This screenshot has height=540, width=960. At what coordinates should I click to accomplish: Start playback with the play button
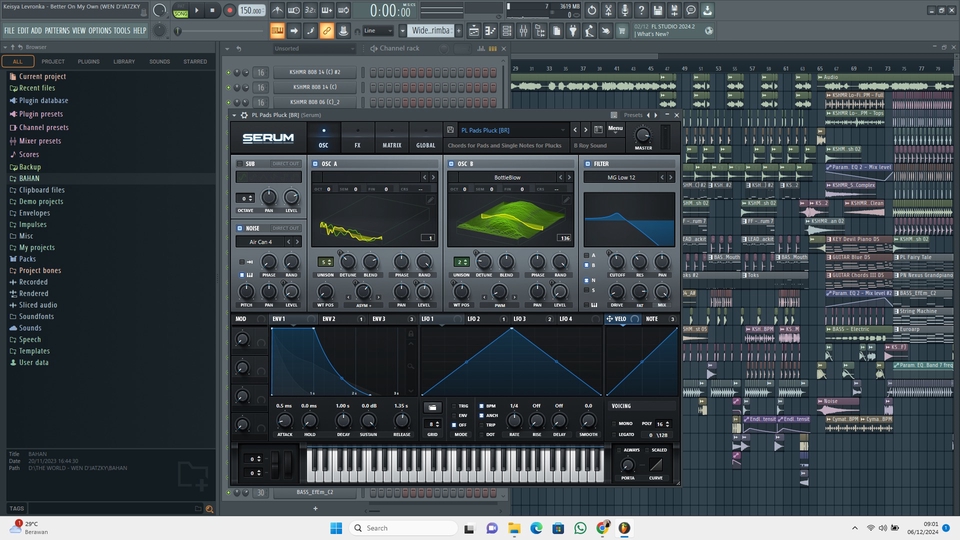pyautogui.click(x=197, y=10)
